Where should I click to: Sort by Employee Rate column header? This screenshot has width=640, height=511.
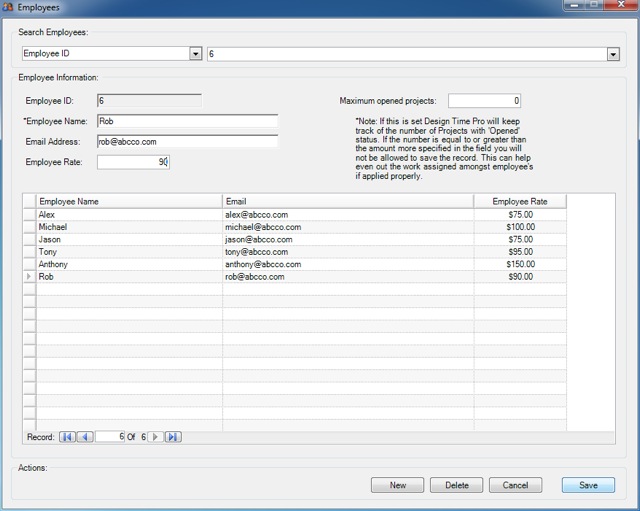(519, 202)
